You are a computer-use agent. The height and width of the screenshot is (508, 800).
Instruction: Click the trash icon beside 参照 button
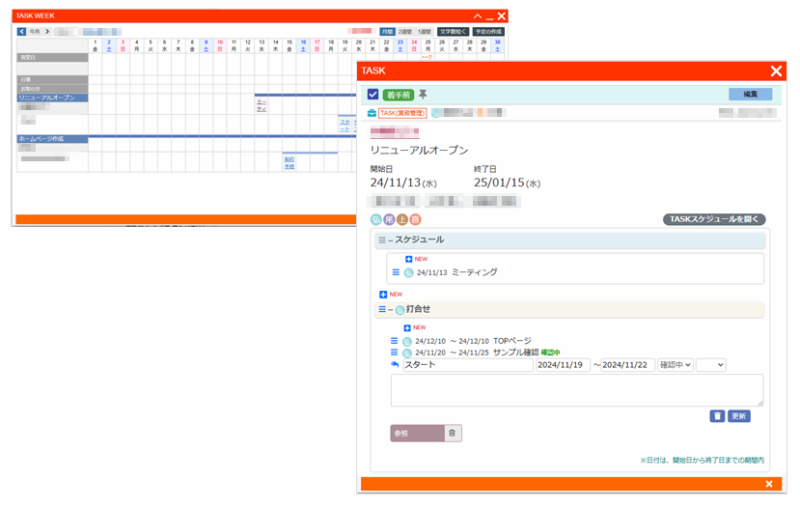451,433
